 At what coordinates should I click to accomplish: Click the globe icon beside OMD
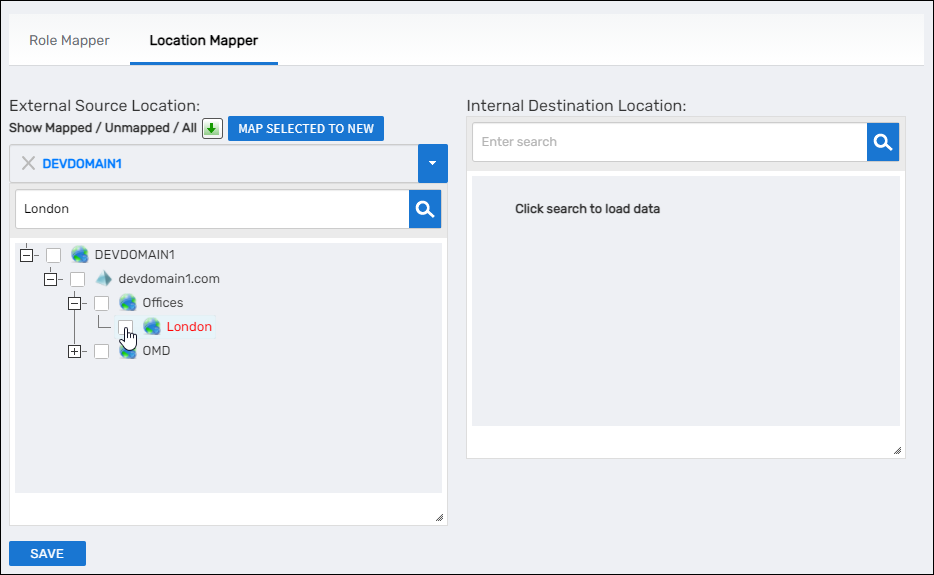[128, 351]
